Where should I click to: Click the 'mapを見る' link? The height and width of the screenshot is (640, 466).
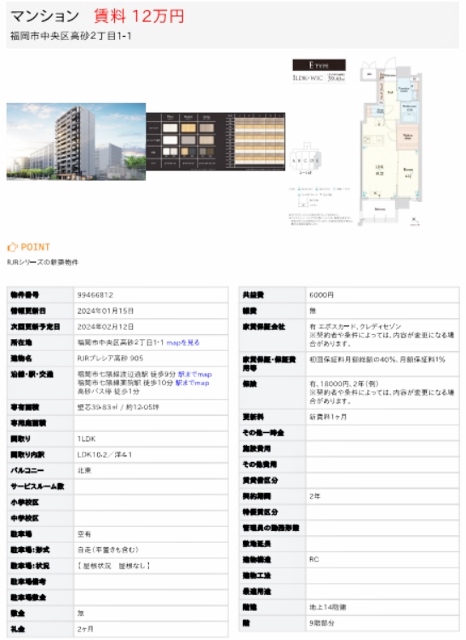pos(183,342)
